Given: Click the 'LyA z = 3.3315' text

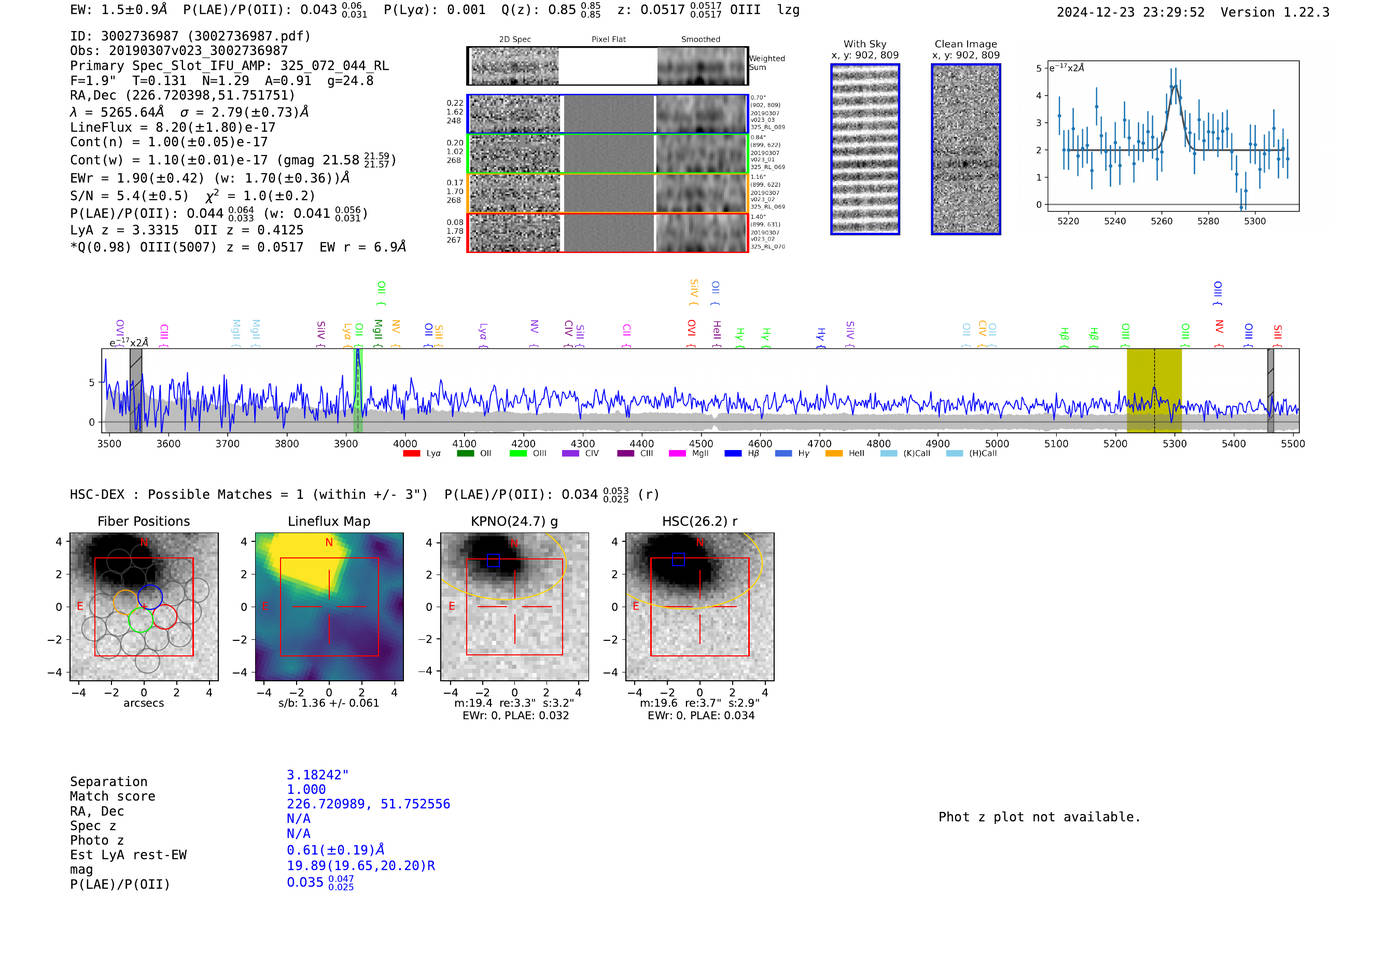Looking at the screenshot, I should point(122,230).
